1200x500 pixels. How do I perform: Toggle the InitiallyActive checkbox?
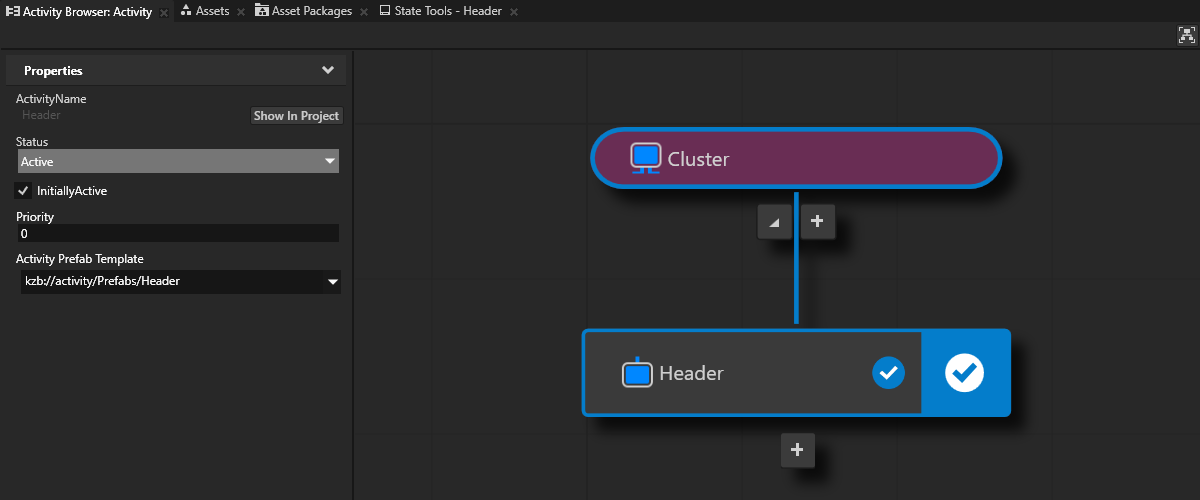pyautogui.click(x=24, y=190)
